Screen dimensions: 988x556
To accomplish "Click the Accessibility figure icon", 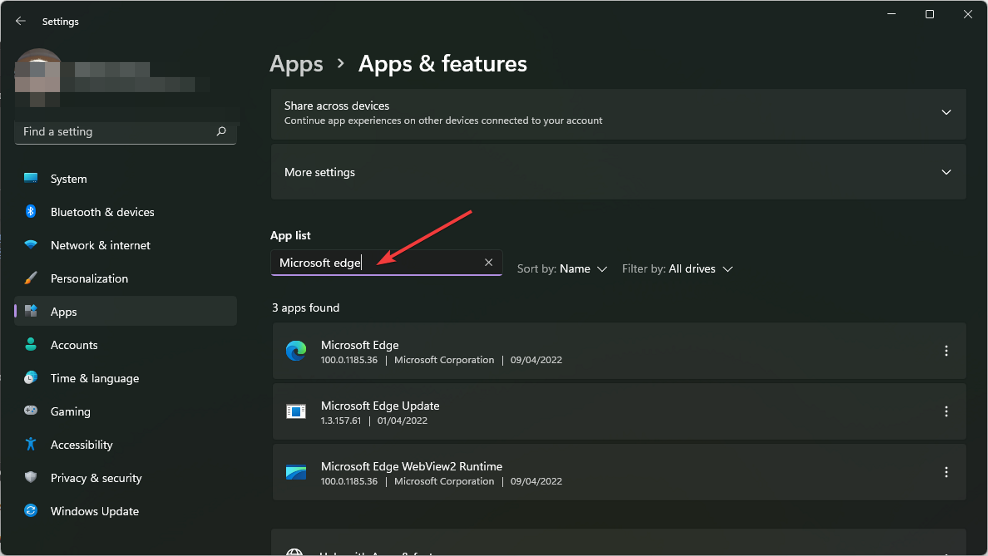I will coord(30,444).
